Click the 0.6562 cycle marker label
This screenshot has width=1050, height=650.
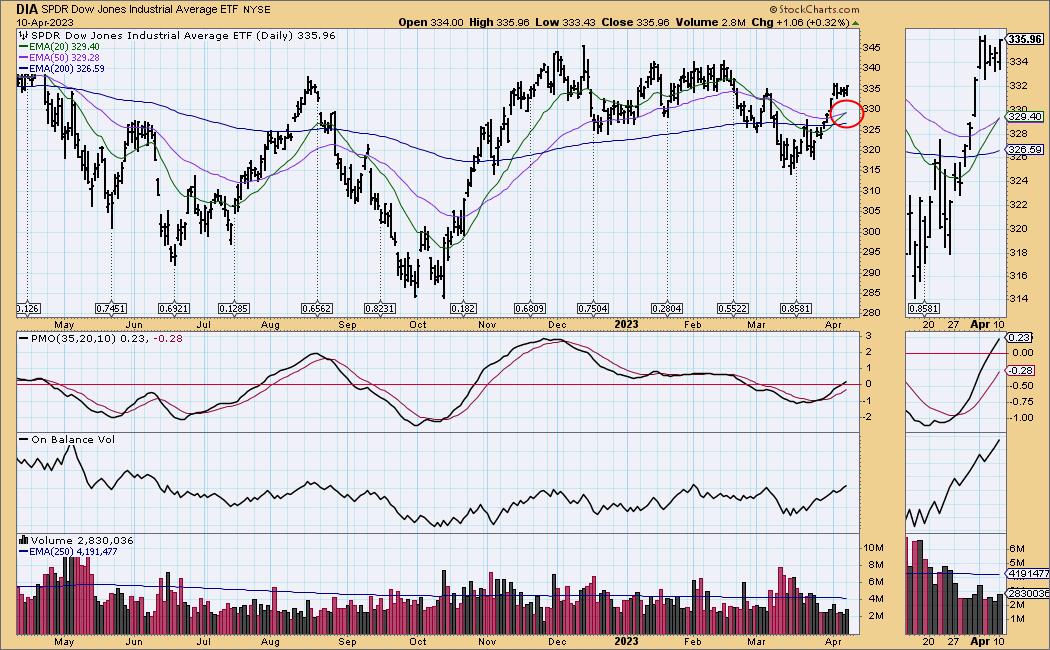point(317,309)
